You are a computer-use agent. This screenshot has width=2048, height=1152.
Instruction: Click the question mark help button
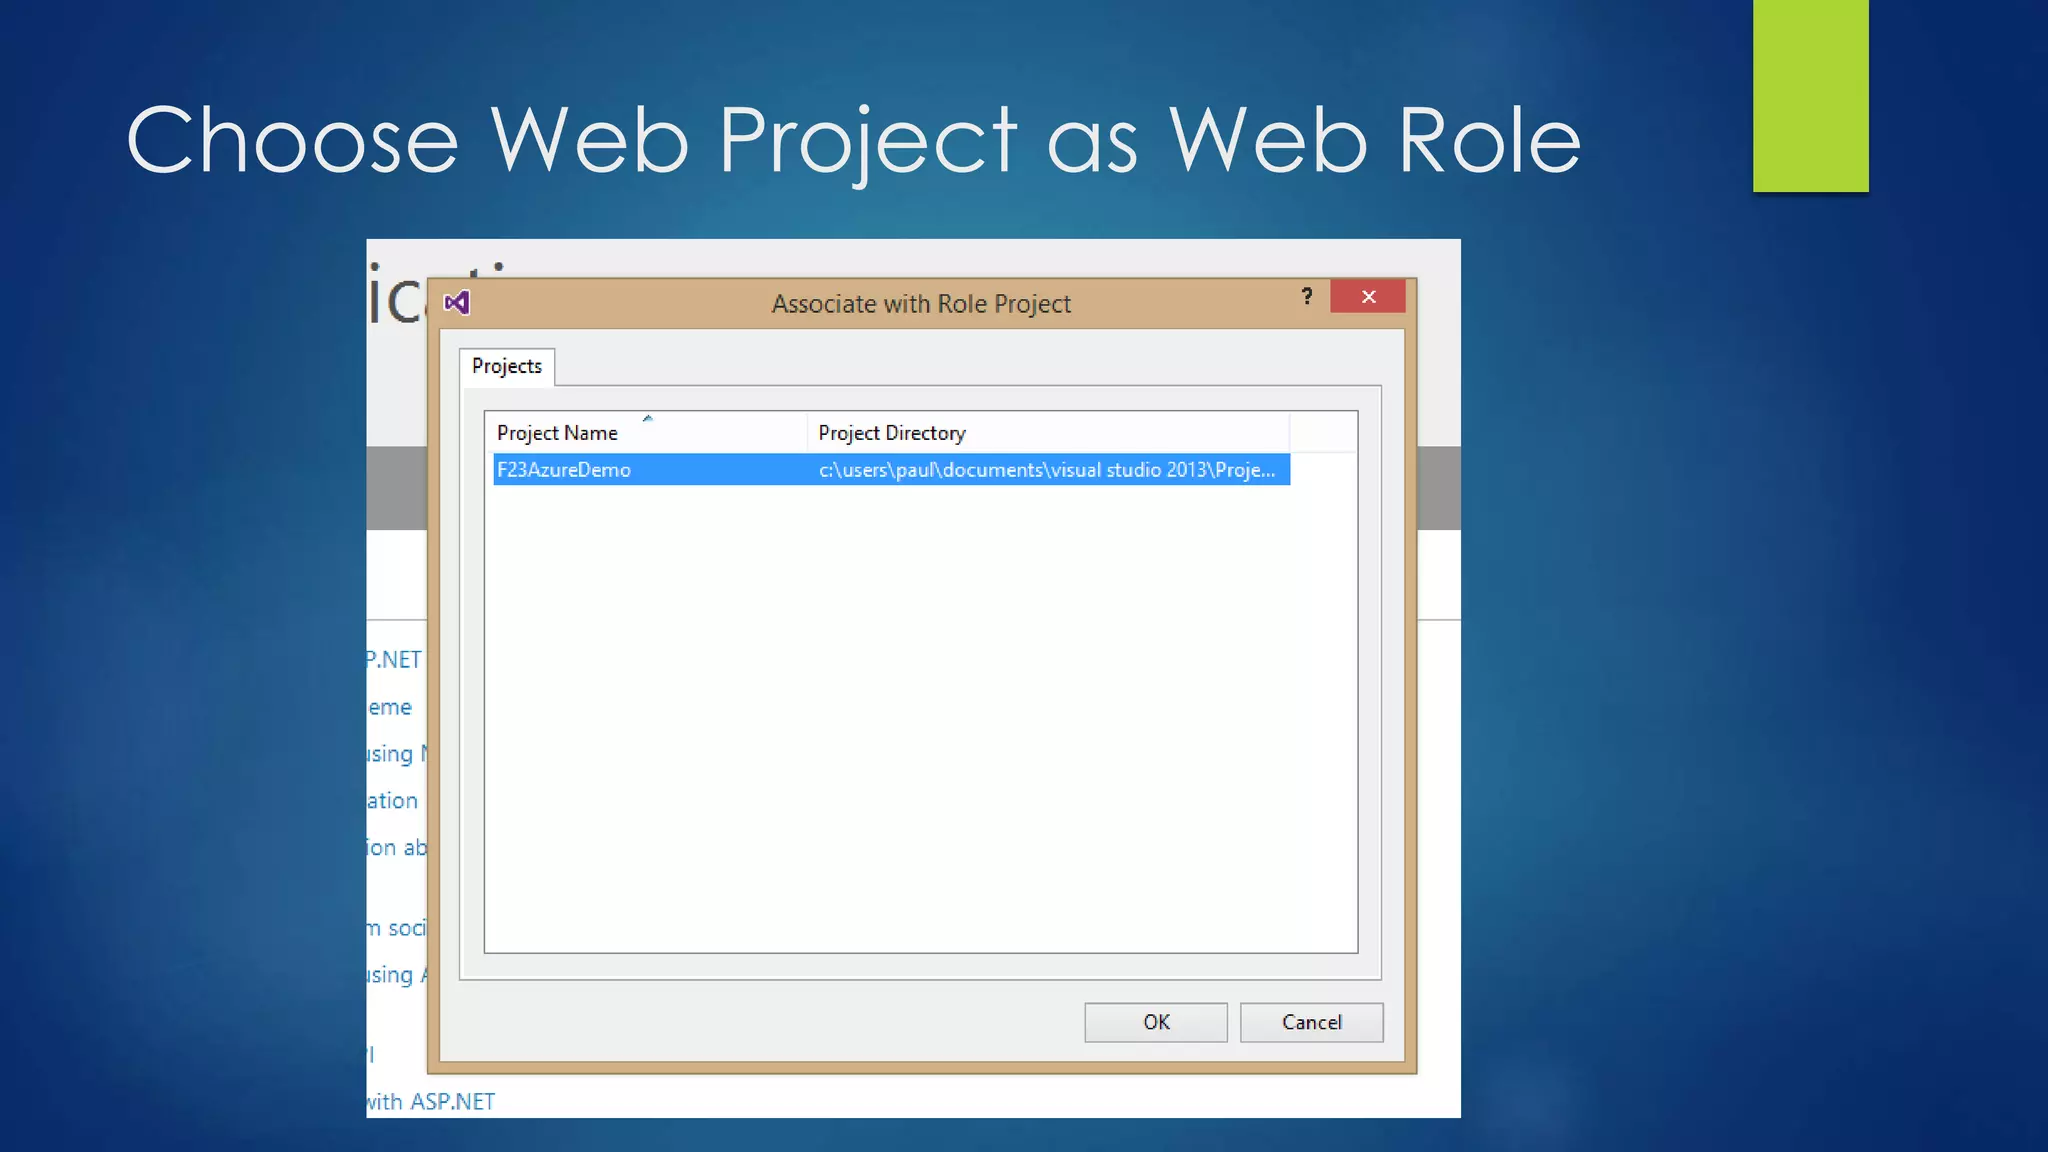coord(1306,297)
